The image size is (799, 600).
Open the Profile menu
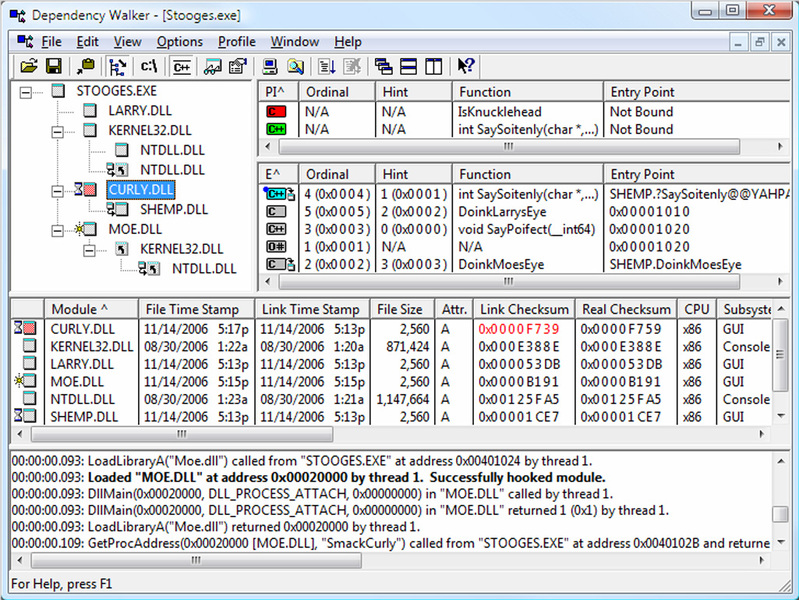pyautogui.click(x=237, y=42)
